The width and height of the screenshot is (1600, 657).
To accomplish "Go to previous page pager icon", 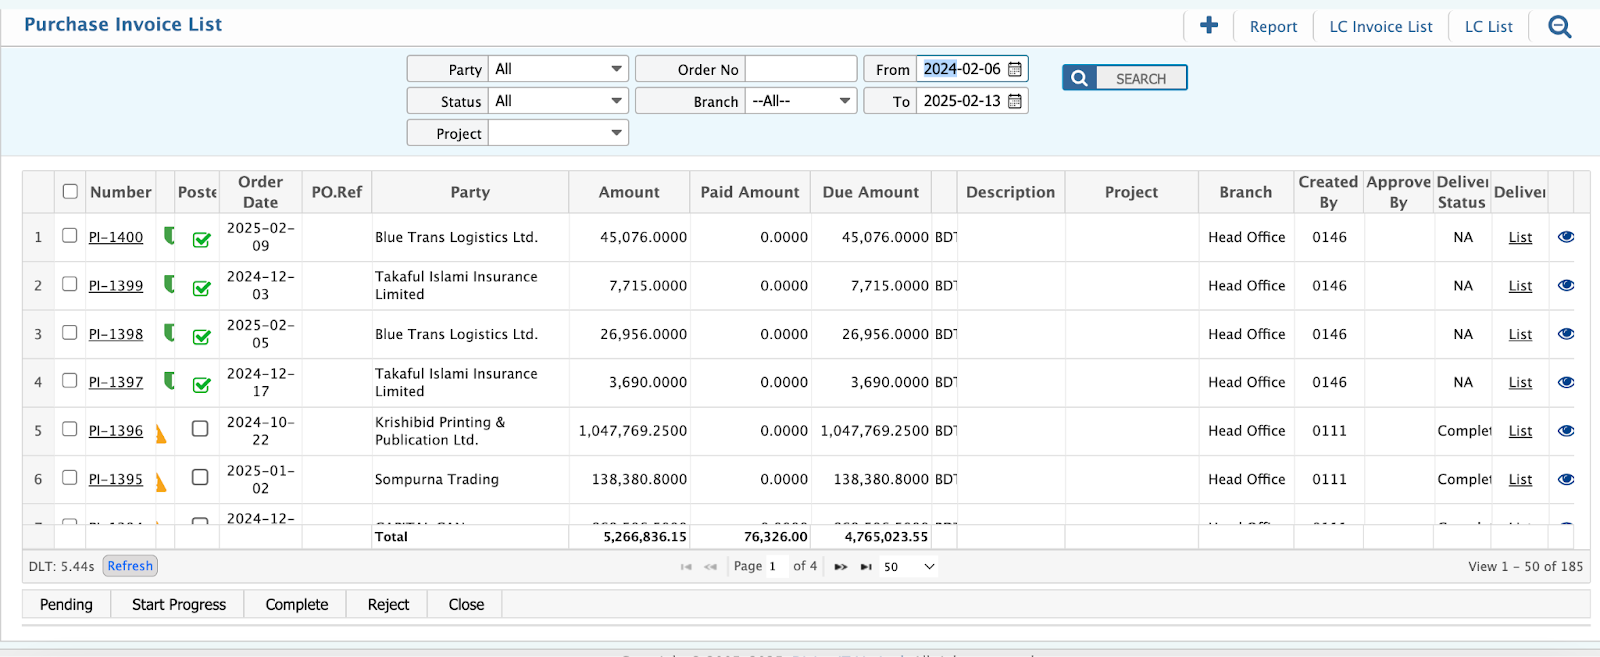I will click(x=710, y=567).
